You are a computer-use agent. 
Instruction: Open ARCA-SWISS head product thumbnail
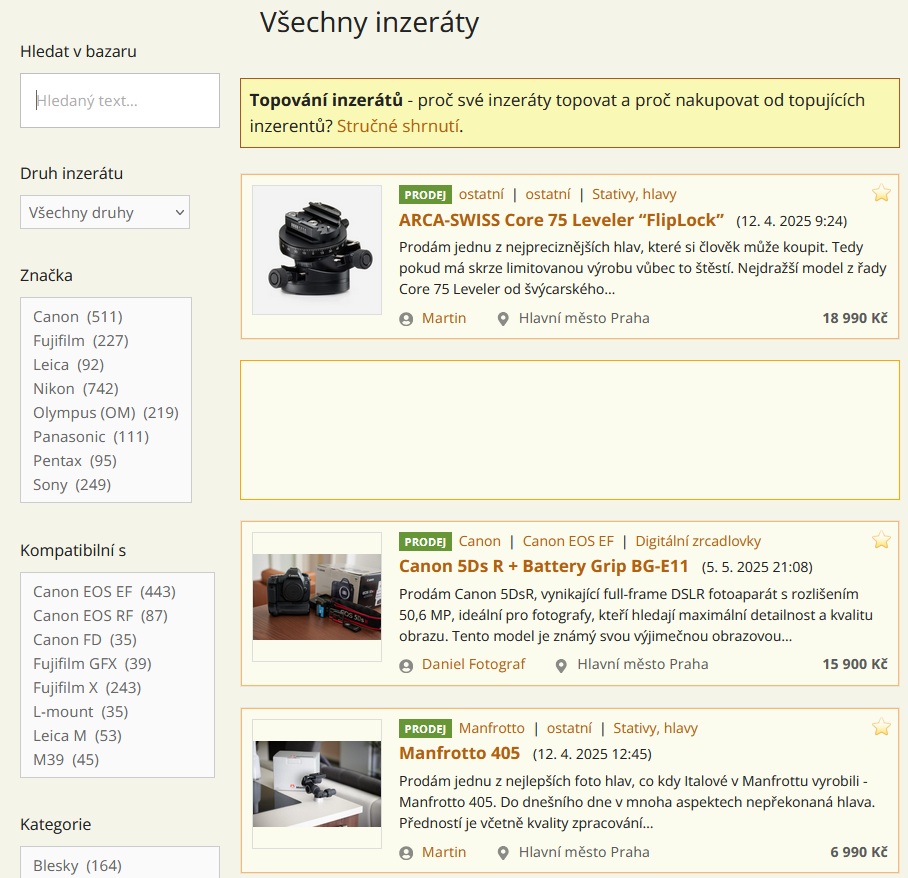pos(317,250)
